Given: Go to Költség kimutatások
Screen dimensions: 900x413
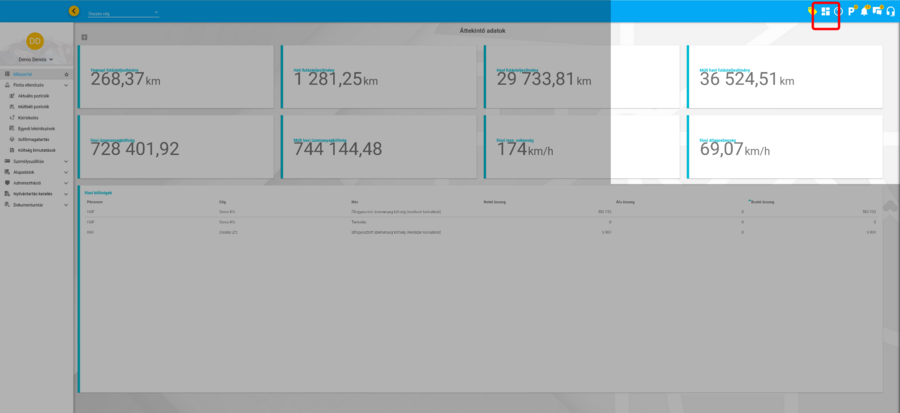Looking at the screenshot, I should 37,149.
